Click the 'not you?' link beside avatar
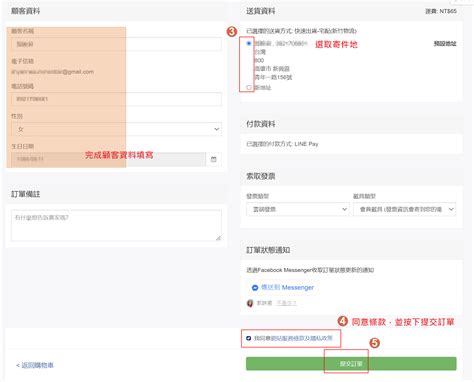Screen dimensions: 474x382 (286, 303)
